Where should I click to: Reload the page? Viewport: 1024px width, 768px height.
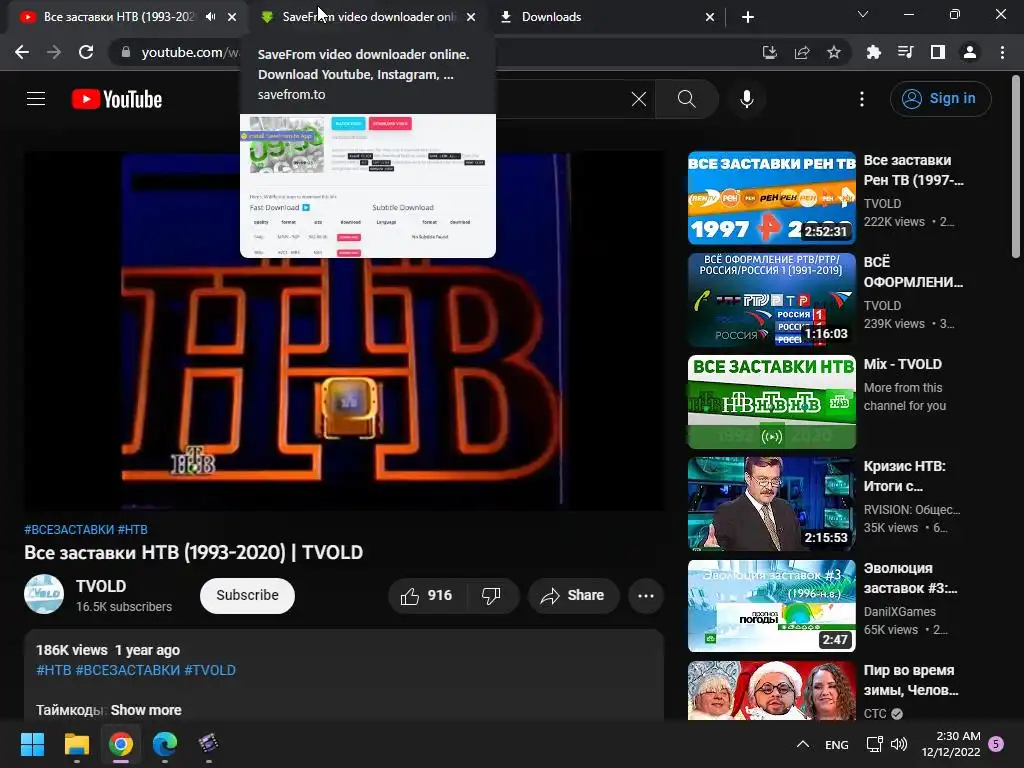[86, 52]
